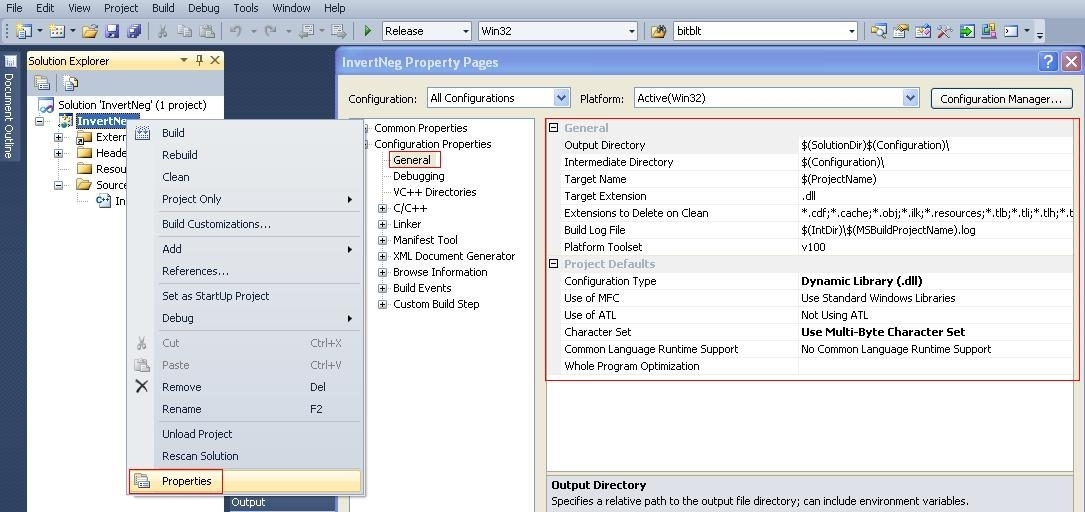Click the Extension Manager green arrow icon

pyautogui.click(x=967, y=31)
